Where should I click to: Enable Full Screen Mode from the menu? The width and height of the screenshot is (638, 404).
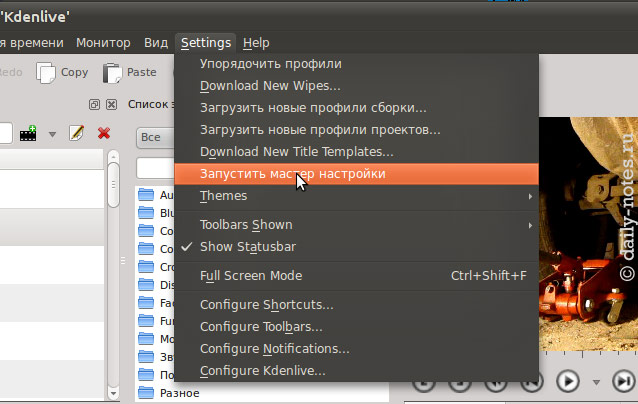point(250,275)
